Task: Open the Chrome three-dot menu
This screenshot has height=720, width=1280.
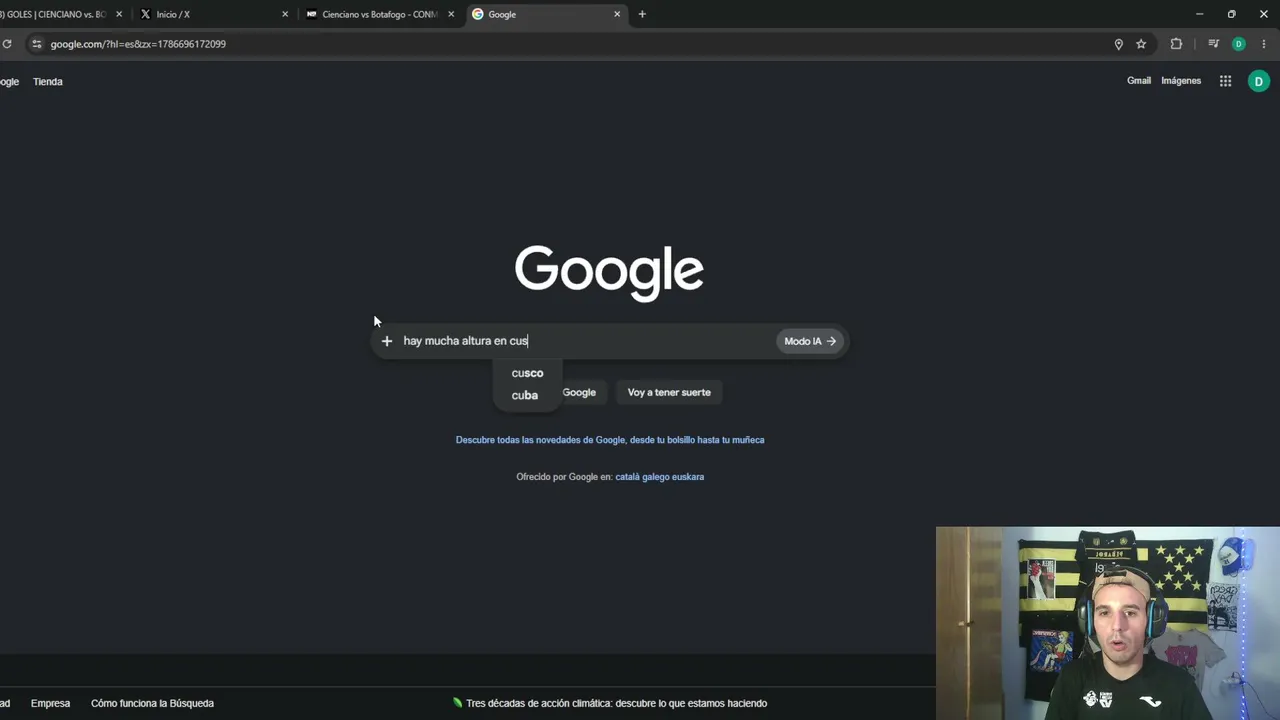Action: (x=1264, y=44)
